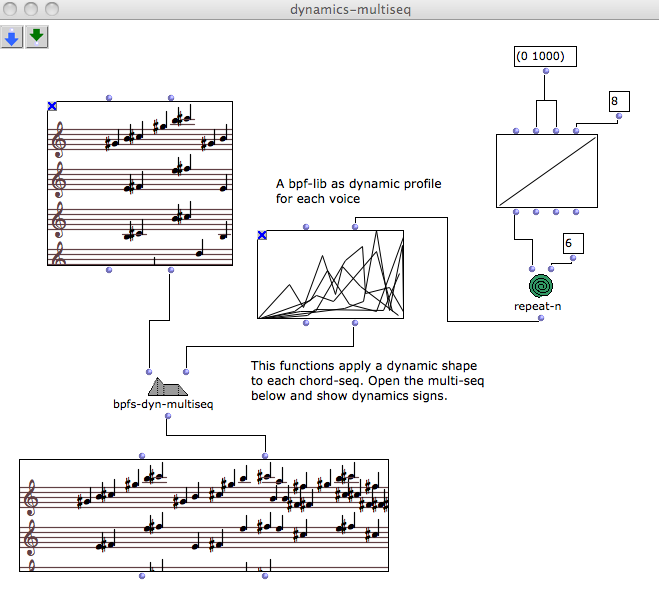Toggle the lock on the bpf-lib box
This screenshot has width=659, height=600.
(262, 235)
